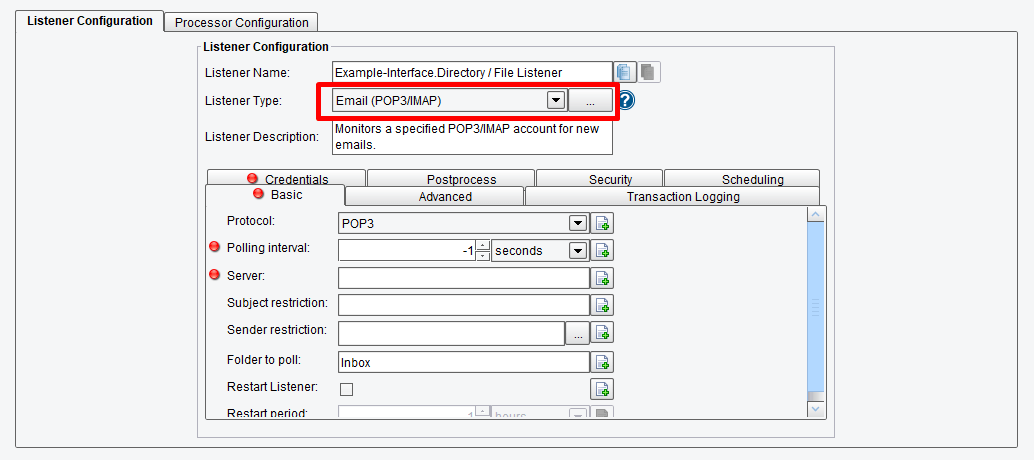Click the add-variable icon next to Polling interval
This screenshot has height=460, width=1034.
click(x=603, y=251)
